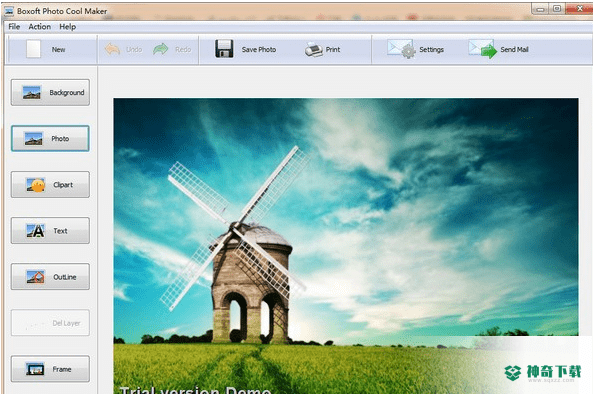593x394 pixels.
Task: Minimize the Boxoft Photo Cool Maker window
Action: point(540,9)
